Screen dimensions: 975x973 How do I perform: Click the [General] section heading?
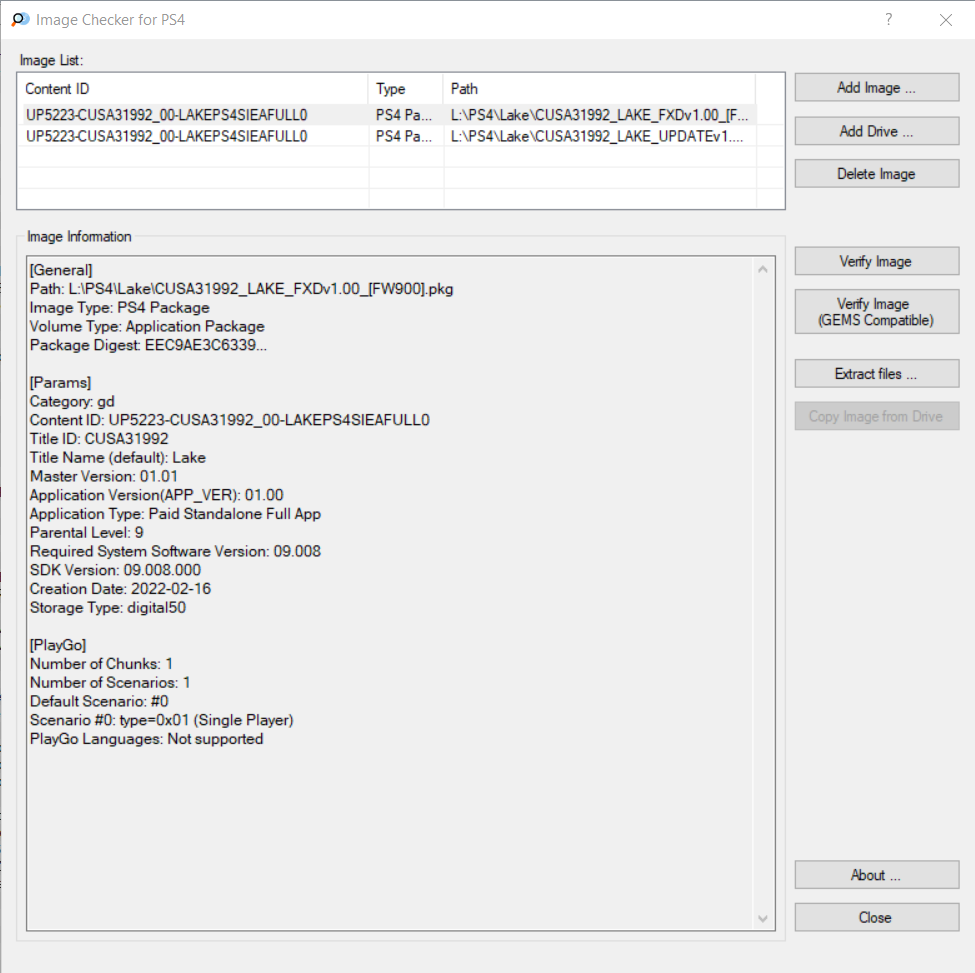pos(61,270)
